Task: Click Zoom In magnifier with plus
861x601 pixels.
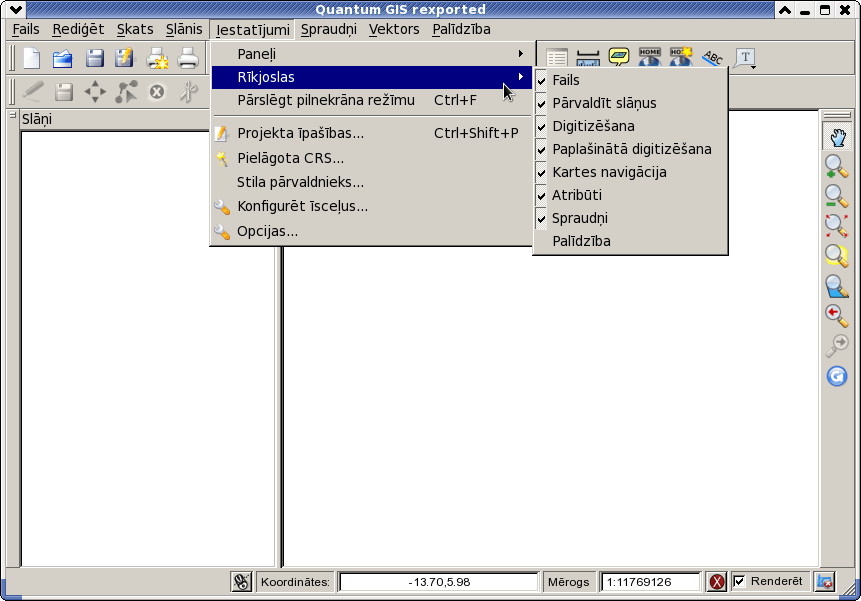Action: [837, 166]
